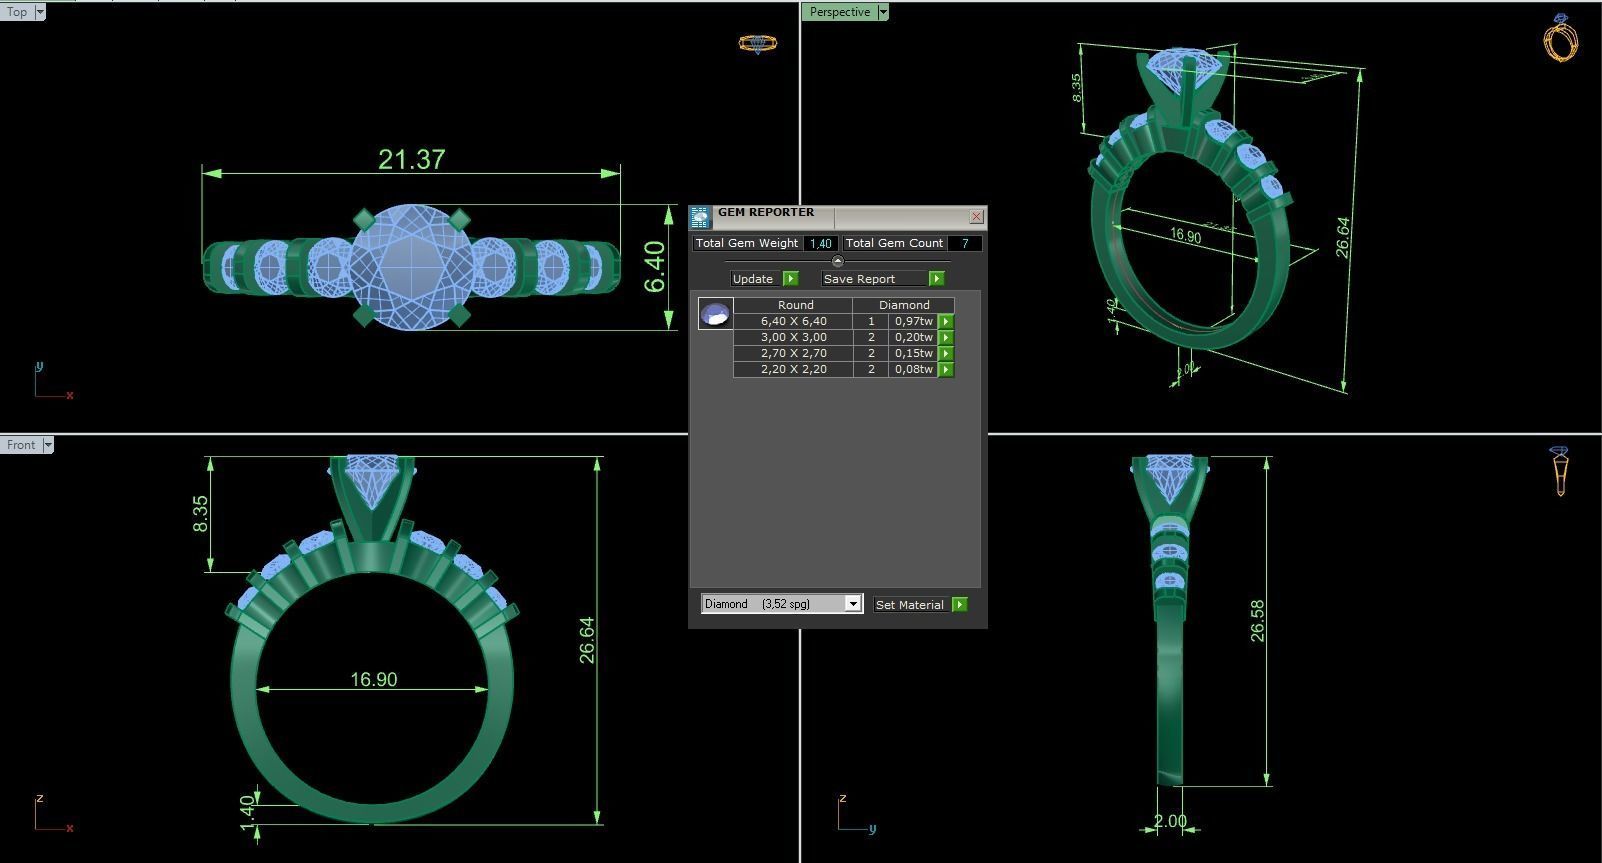The width and height of the screenshot is (1602, 863).
Task: Expand the dropdown arrow beside Top viewport label
Action: point(40,12)
